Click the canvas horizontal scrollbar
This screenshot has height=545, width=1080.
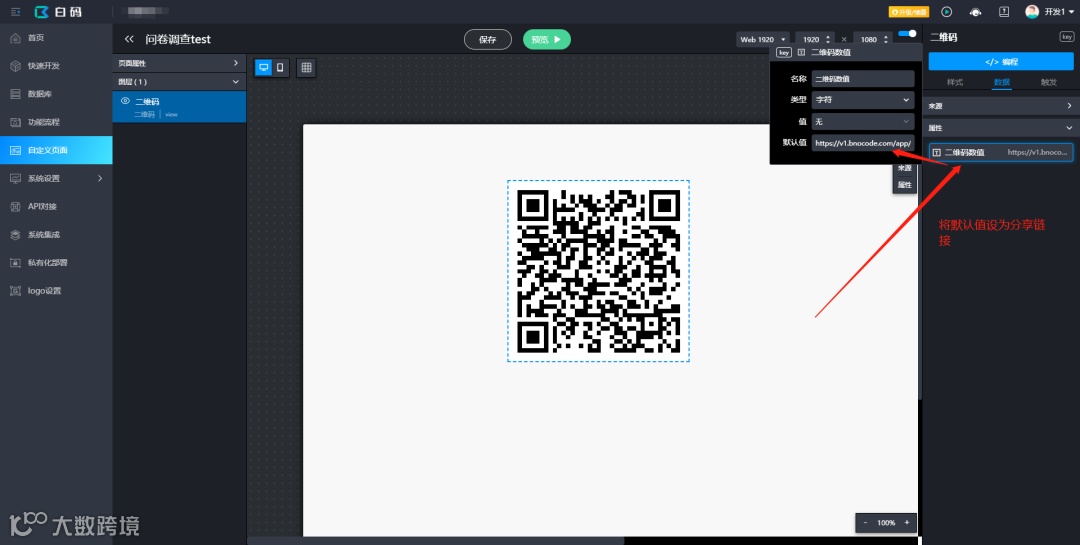click(x=435, y=541)
